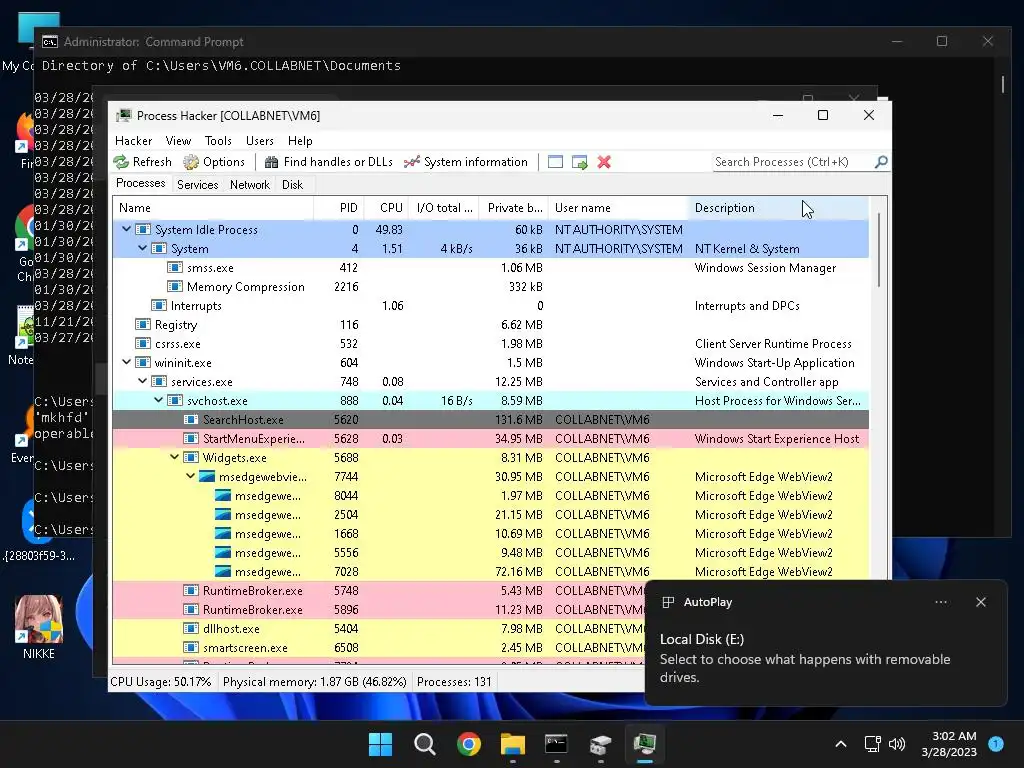Open Find handles or DLLs
1024x768 pixels.
328,162
